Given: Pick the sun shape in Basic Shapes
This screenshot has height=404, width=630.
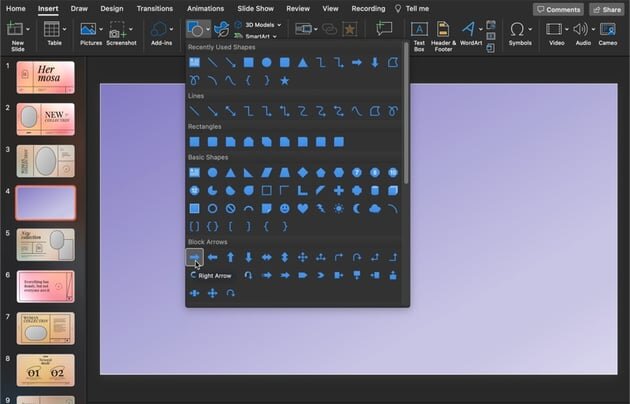Looking at the screenshot, I should tap(338, 208).
